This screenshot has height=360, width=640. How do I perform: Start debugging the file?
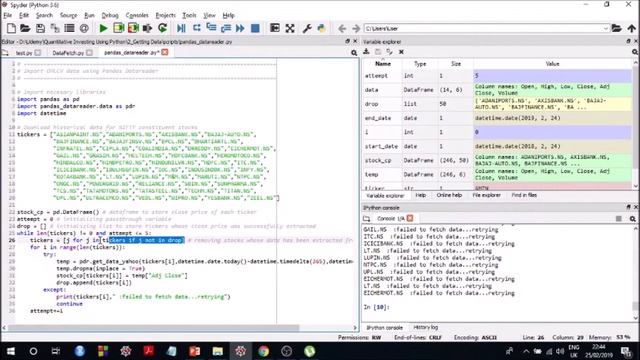[181, 28]
